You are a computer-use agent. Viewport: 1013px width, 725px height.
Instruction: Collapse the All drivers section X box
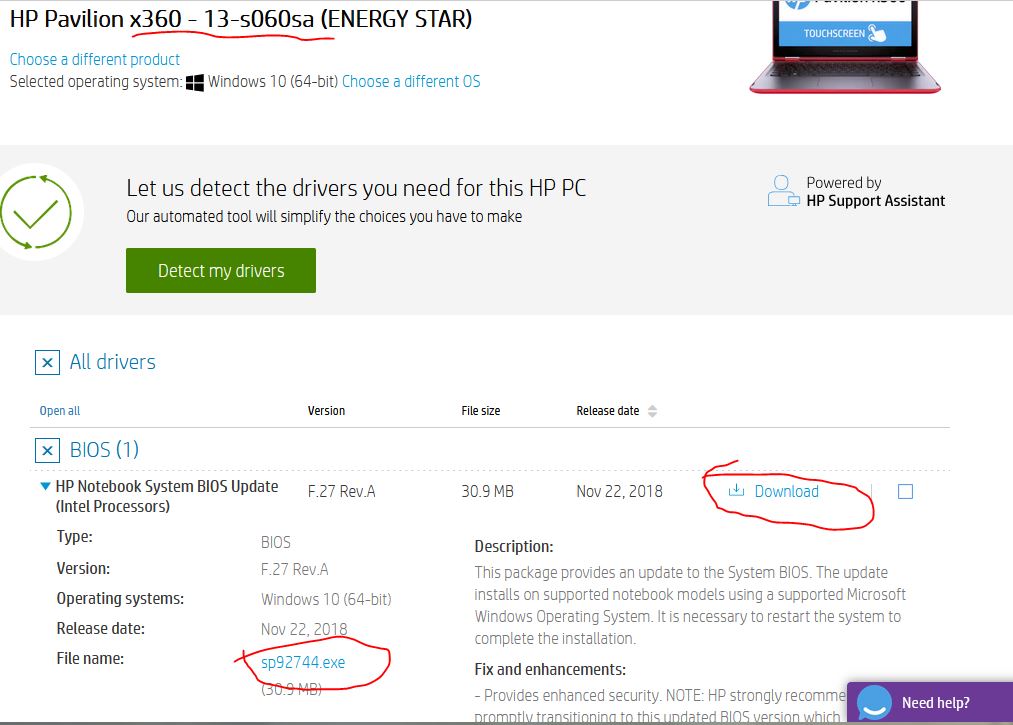(47, 362)
